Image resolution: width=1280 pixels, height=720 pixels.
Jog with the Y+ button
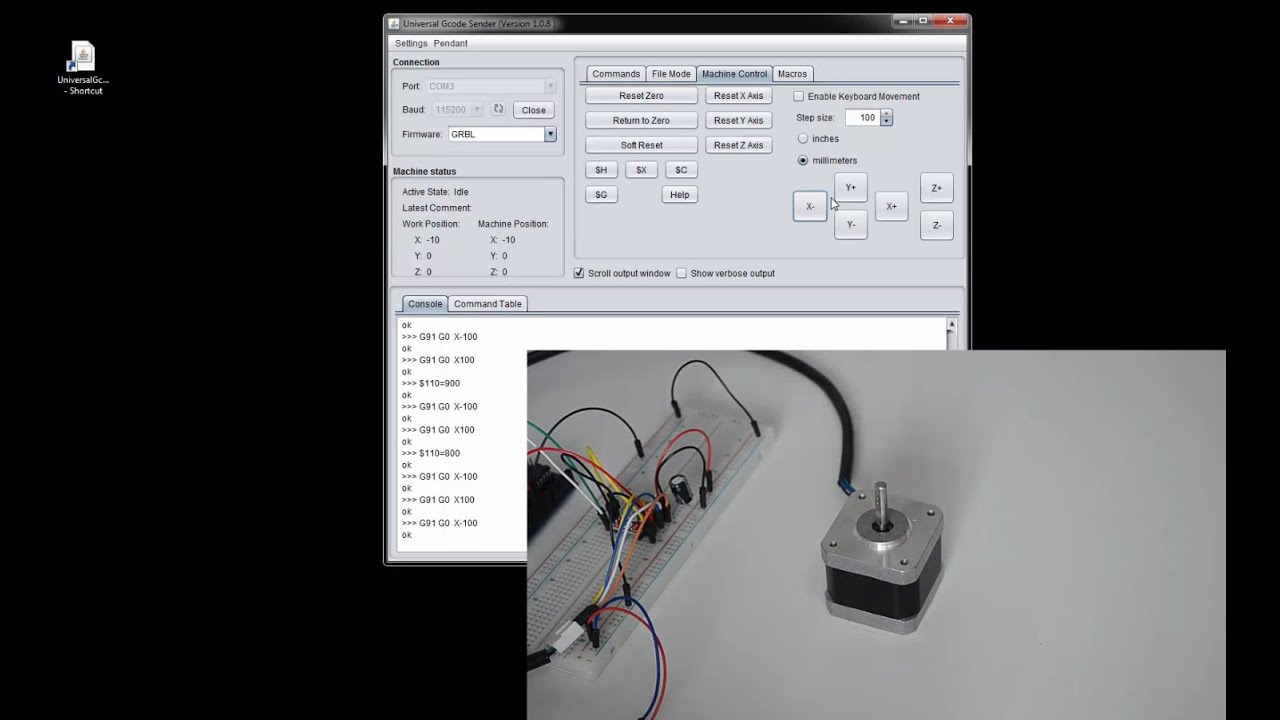(x=851, y=187)
